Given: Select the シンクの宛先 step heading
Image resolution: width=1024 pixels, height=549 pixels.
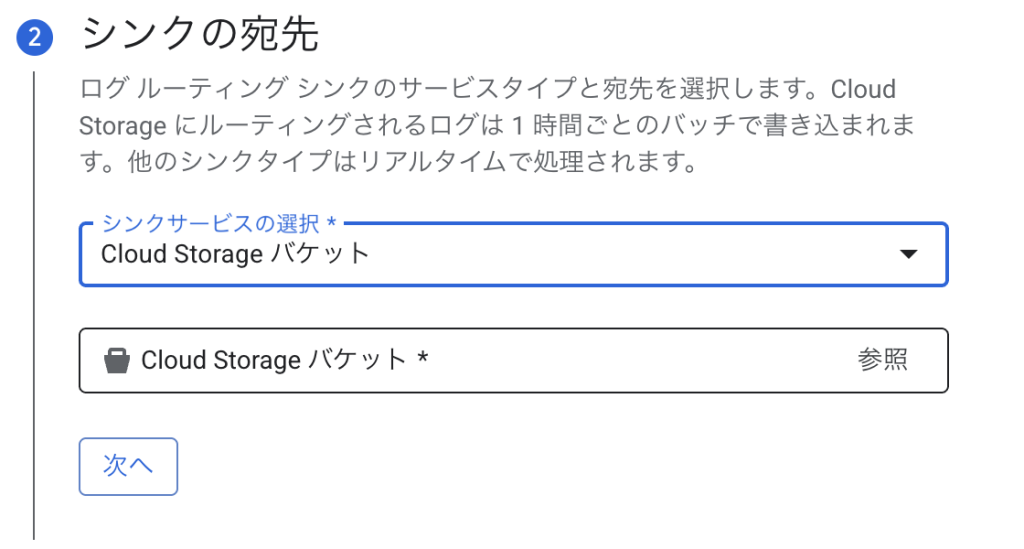Looking at the screenshot, I should tap(200, 34).
